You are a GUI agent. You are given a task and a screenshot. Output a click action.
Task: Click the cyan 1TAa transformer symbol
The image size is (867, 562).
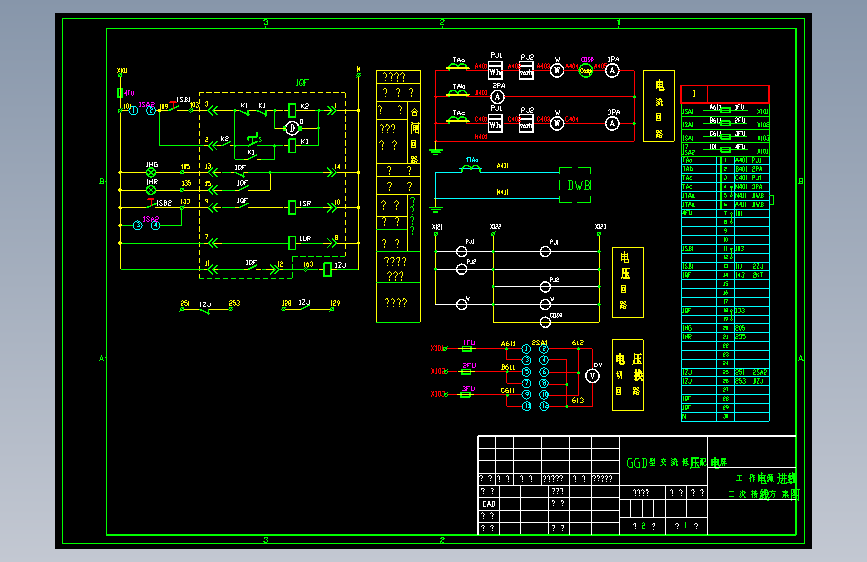point(471,167)
